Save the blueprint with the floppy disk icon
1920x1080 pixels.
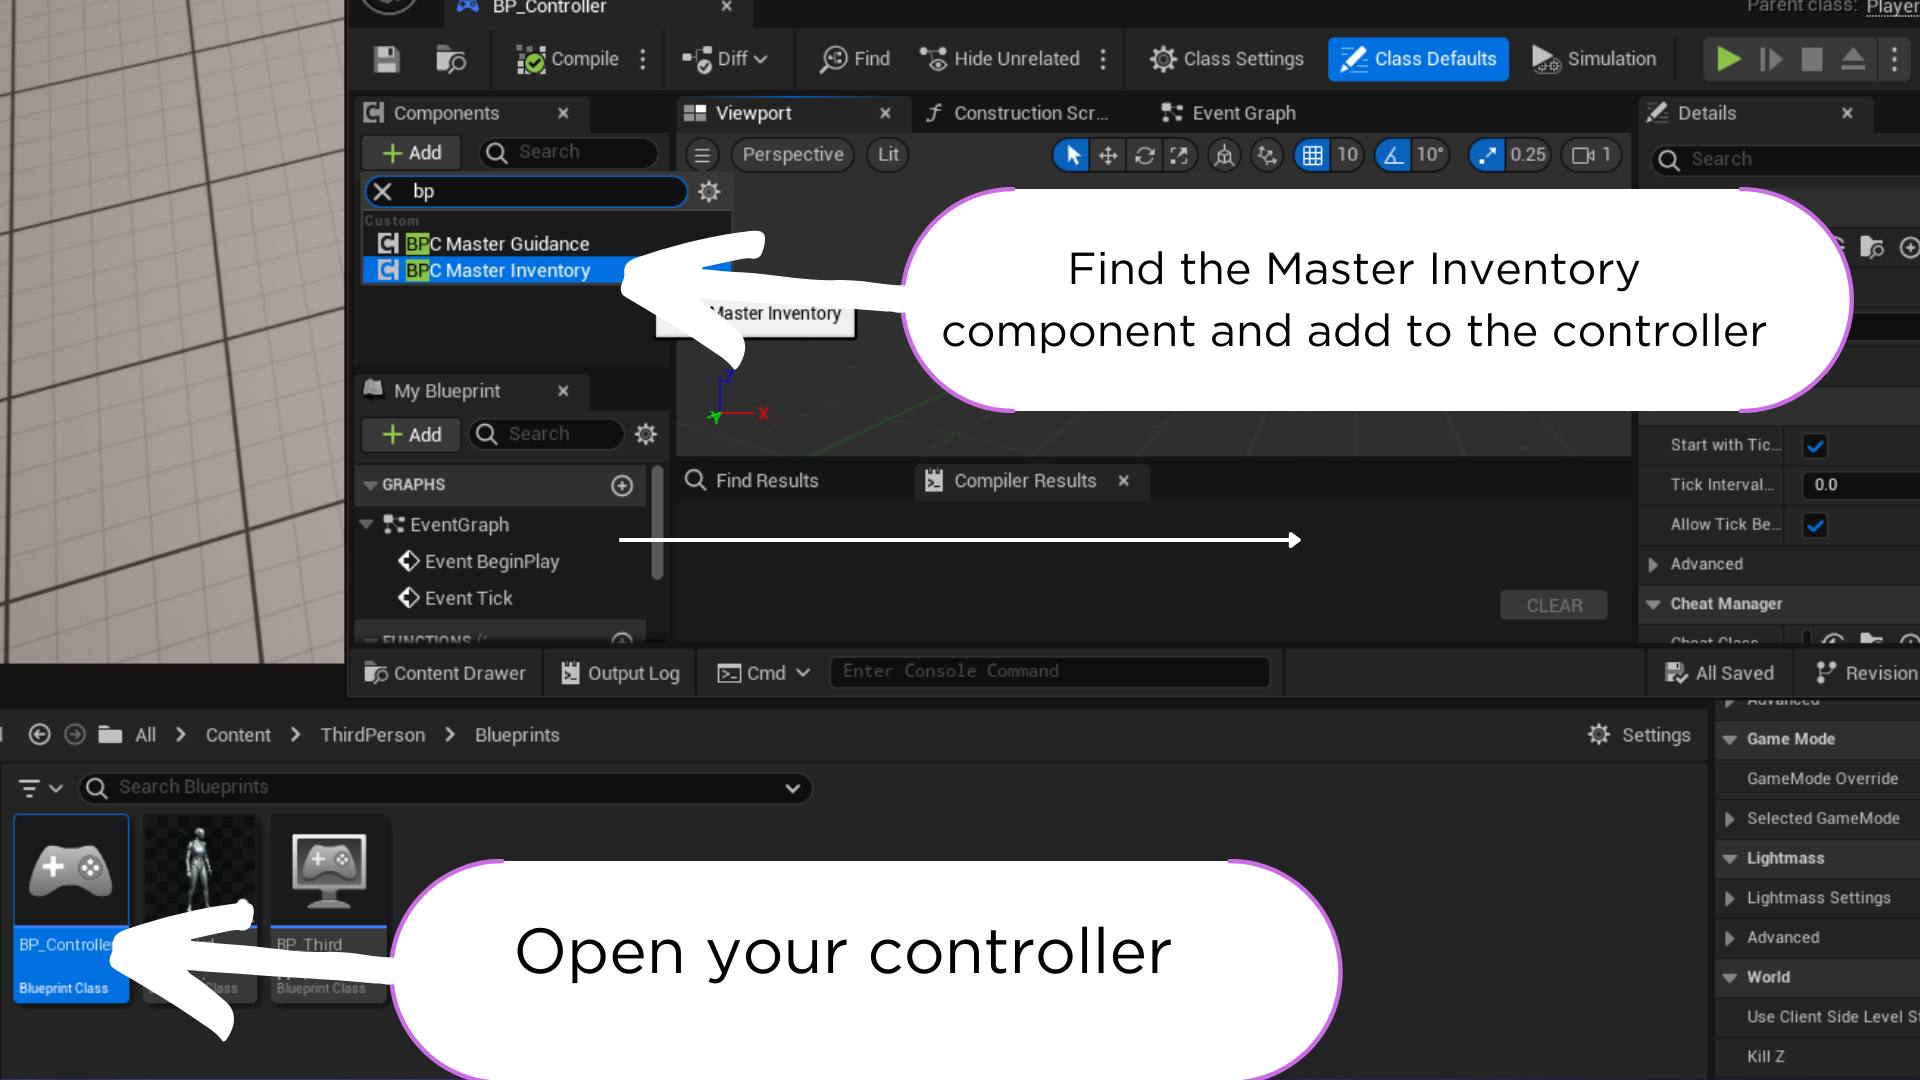(x=387, y=59)
